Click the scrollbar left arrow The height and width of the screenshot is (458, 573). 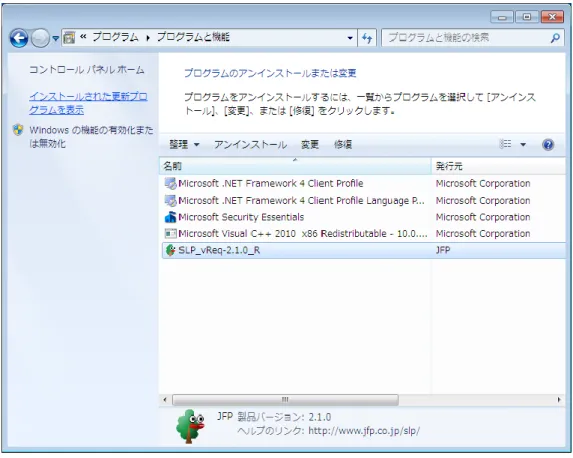165,400
